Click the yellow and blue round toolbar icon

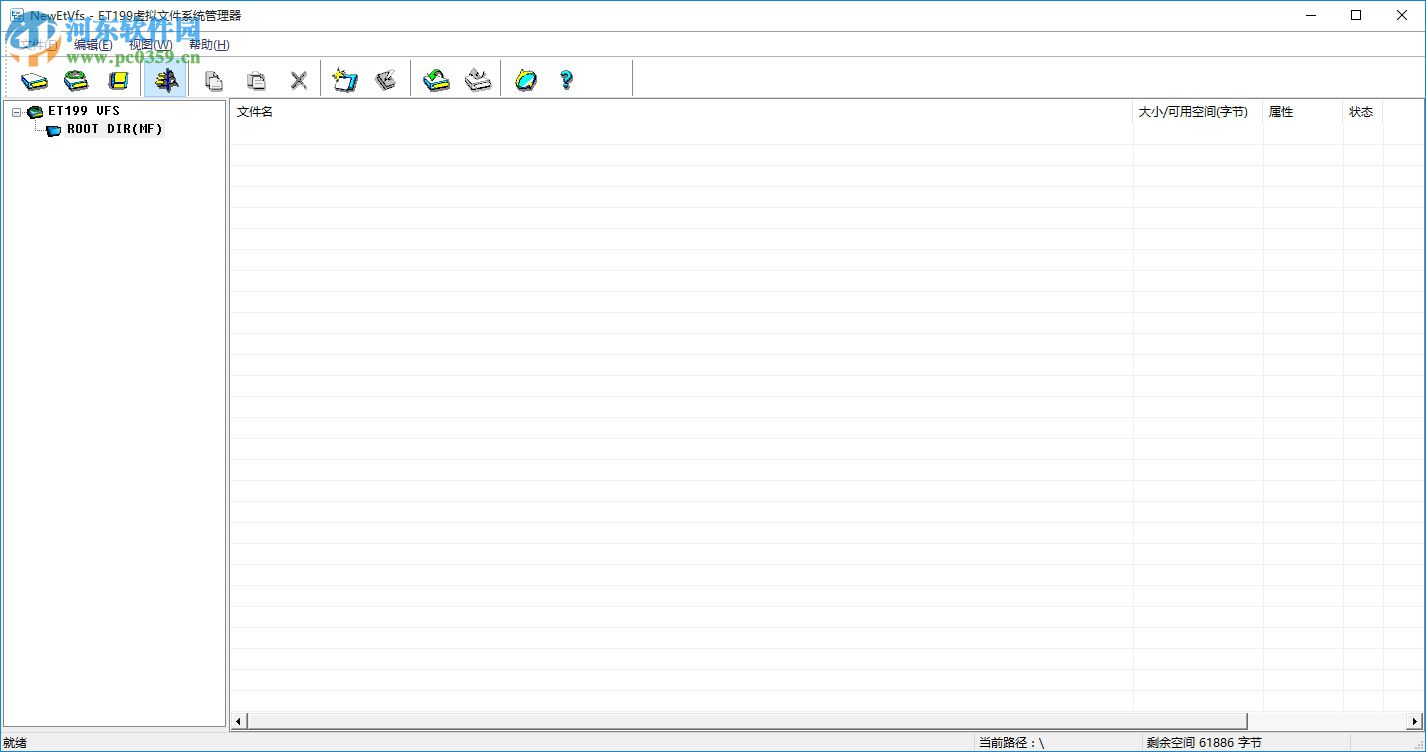[x=526, y=80]
